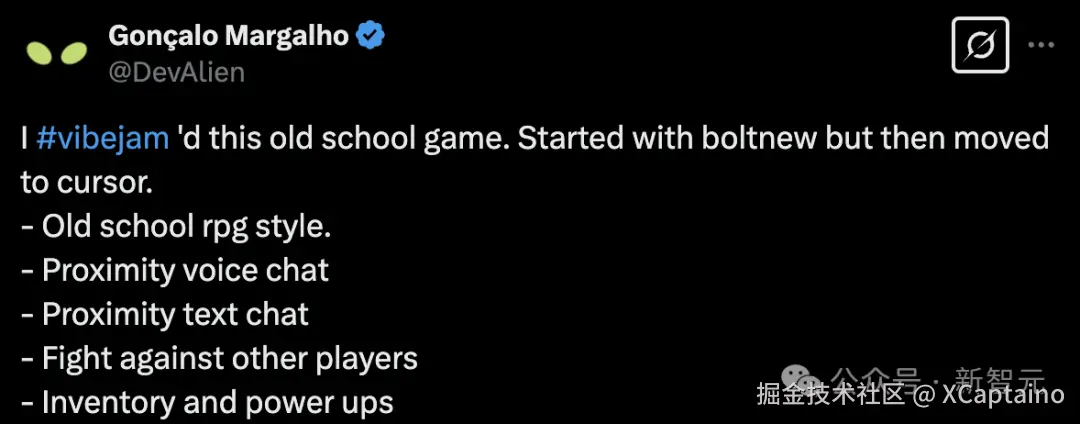Screen dimensions: 1080x424
Task: Click the 'Proximity text chat' line
Action: (165, 314)
